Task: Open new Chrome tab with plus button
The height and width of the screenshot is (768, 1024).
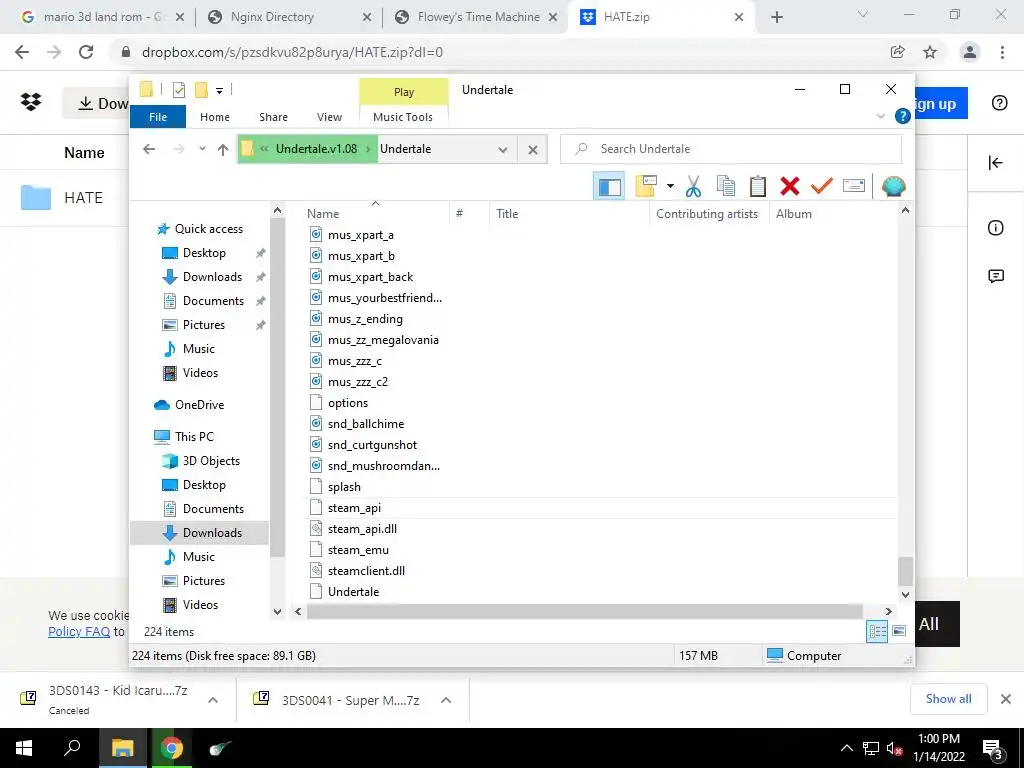Action: pyautogui.click(x=776, y=18)
